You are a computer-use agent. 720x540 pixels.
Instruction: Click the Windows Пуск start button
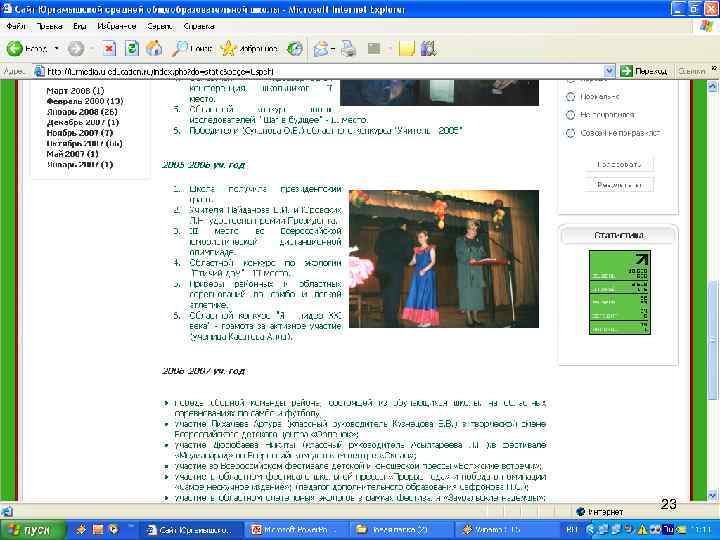[x=33, y=530]
